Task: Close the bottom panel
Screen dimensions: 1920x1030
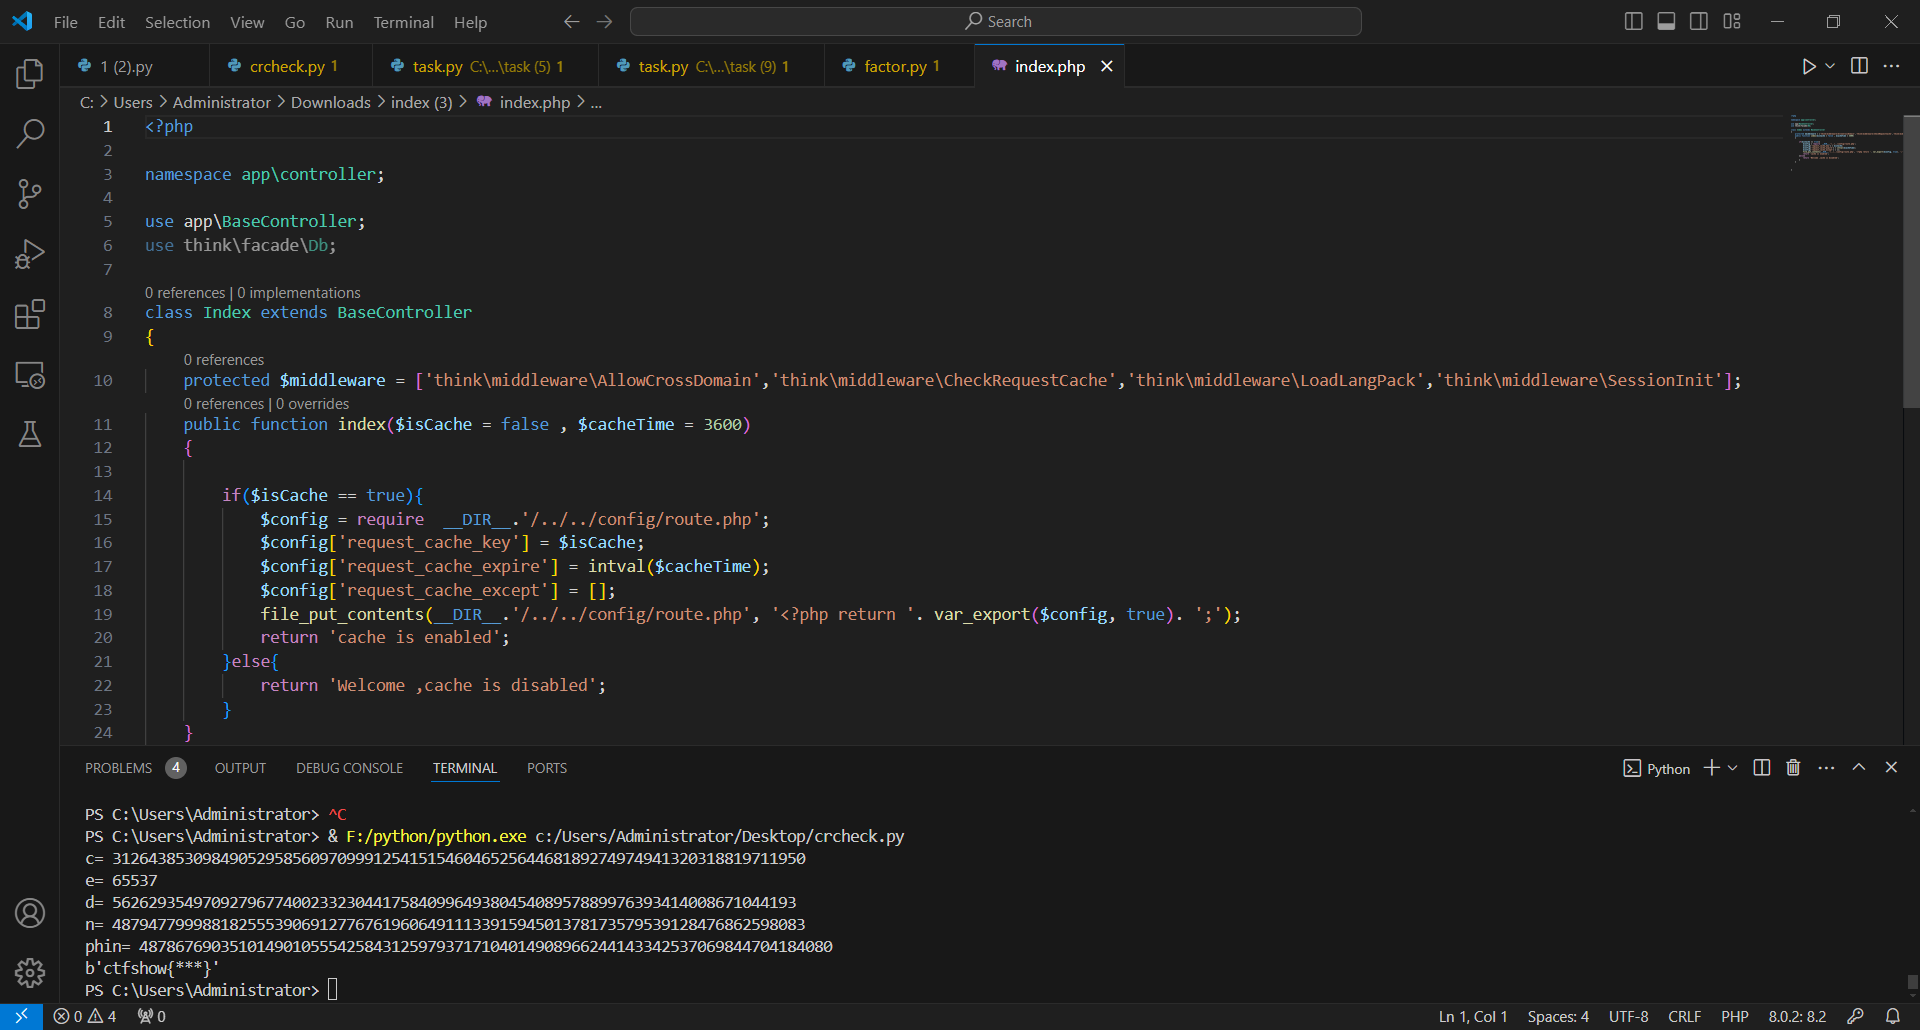Action: 1891,768
